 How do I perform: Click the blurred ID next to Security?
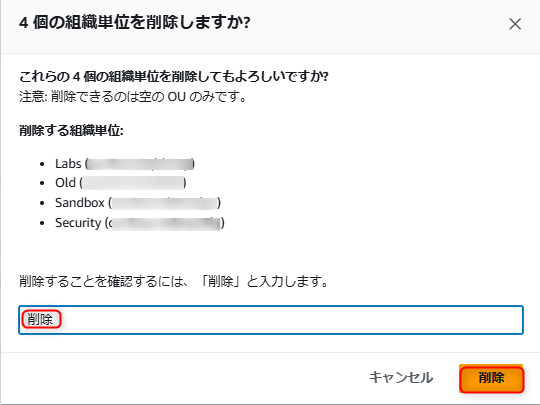click(165, 223)
